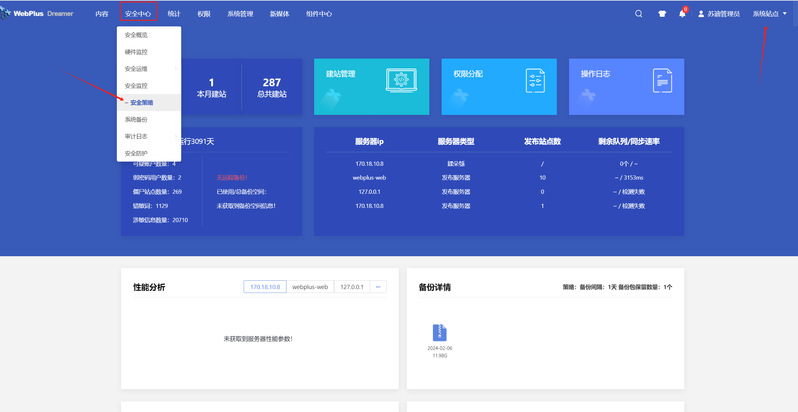Click the 287 总共建站 statistic
Screen dimensions: 798x412
[x=272, y=87]
